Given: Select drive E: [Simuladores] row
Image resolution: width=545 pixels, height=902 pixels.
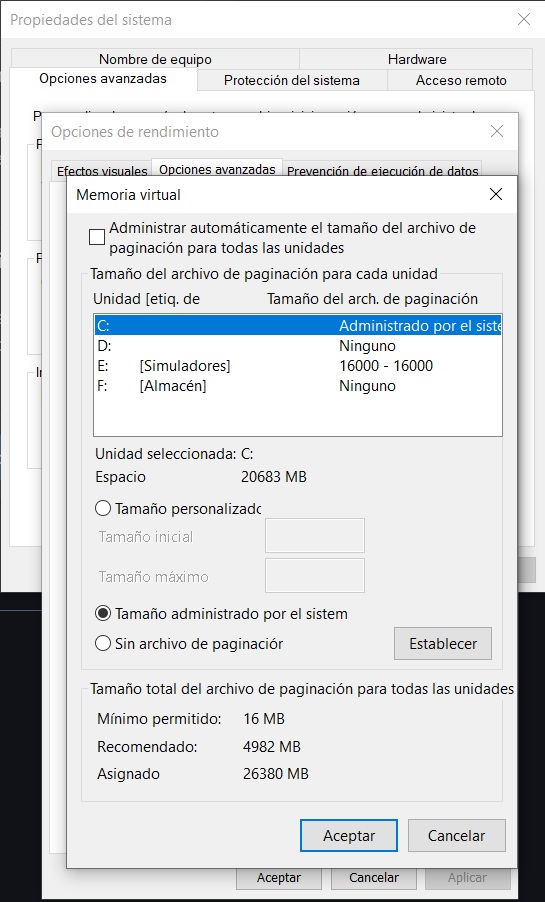Looking at the screenshot, I should click(298, 366).
